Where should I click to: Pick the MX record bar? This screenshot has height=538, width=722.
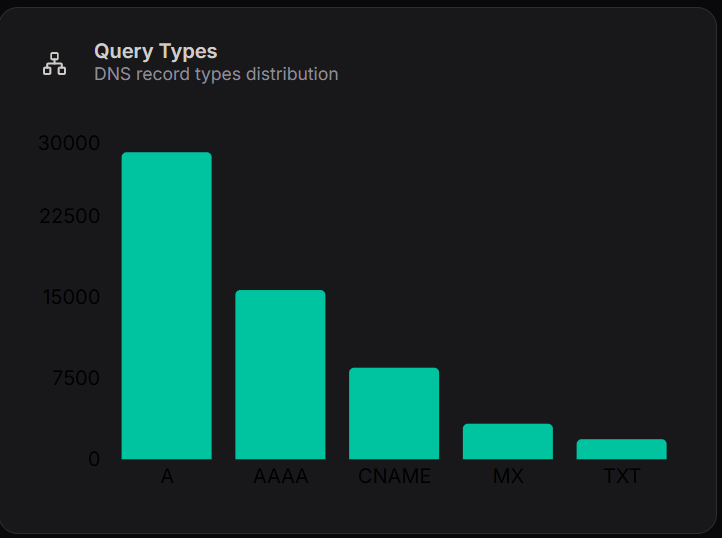[x=508, y=442]
